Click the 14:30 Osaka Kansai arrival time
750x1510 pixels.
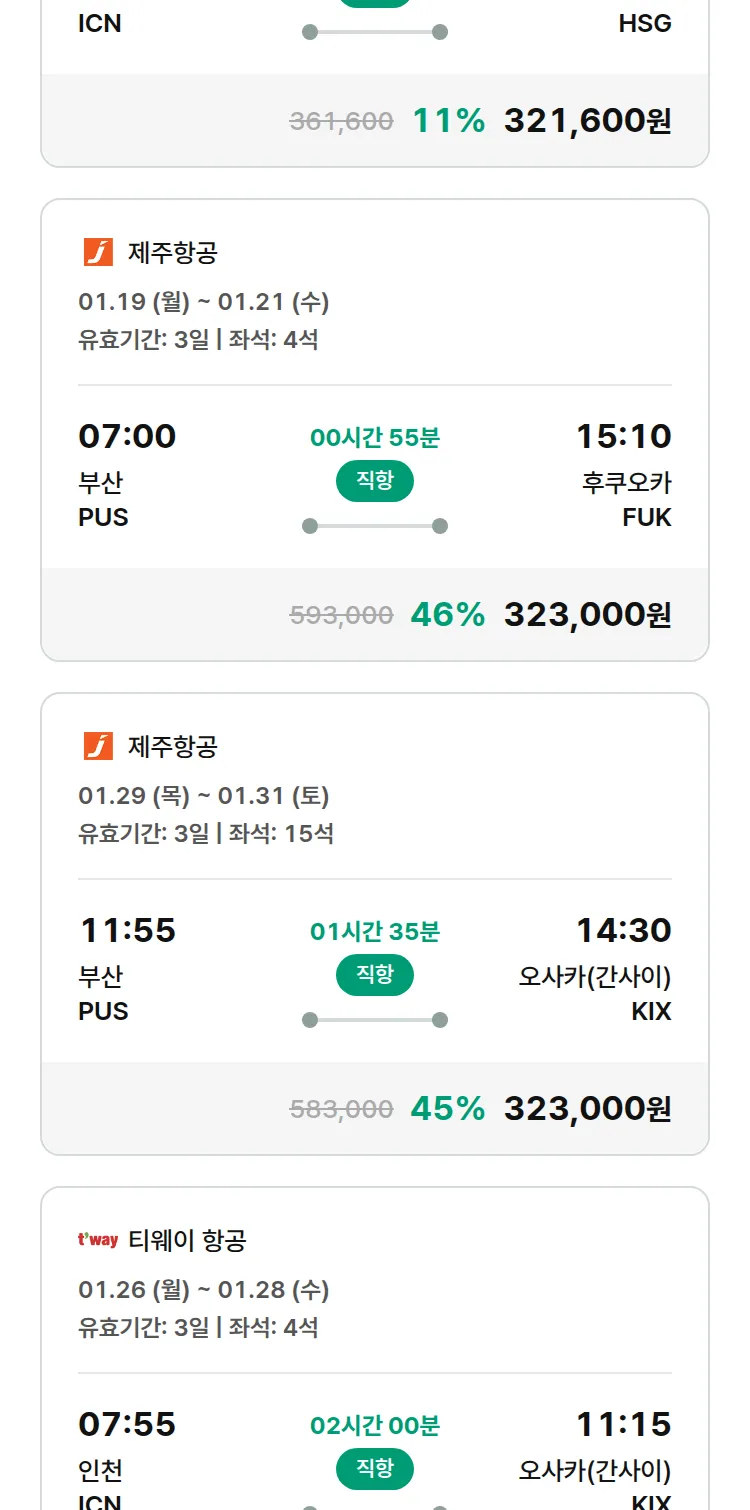(x=623, y=930)
